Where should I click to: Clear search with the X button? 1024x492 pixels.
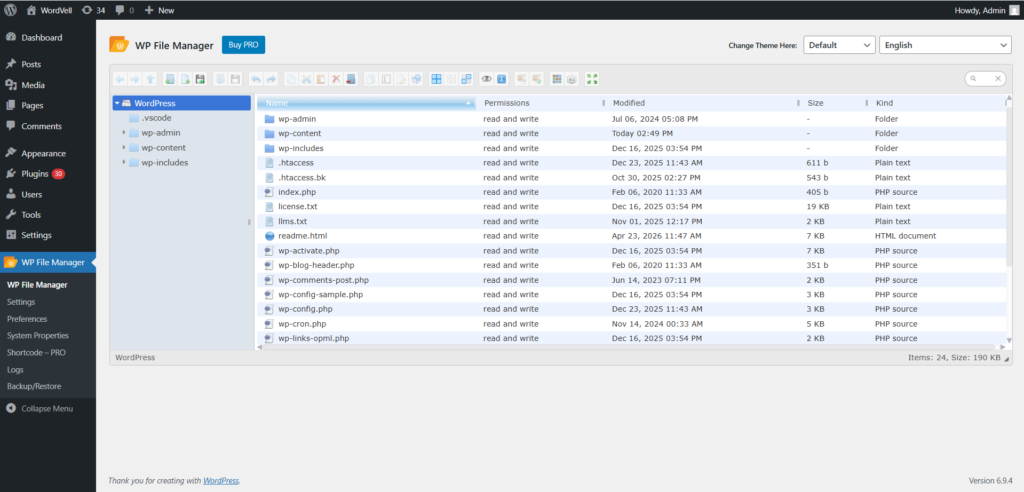tap(998, 78)
